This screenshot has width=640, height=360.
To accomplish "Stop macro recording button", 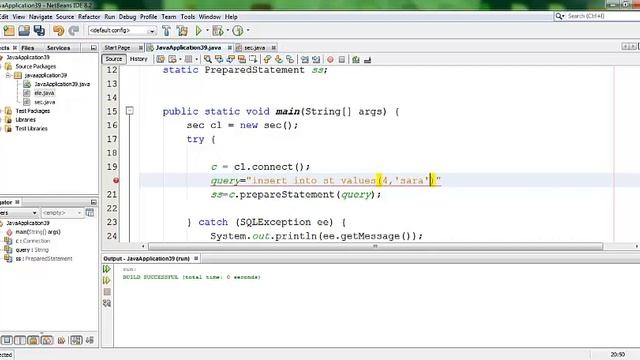I will click(342, 60).
